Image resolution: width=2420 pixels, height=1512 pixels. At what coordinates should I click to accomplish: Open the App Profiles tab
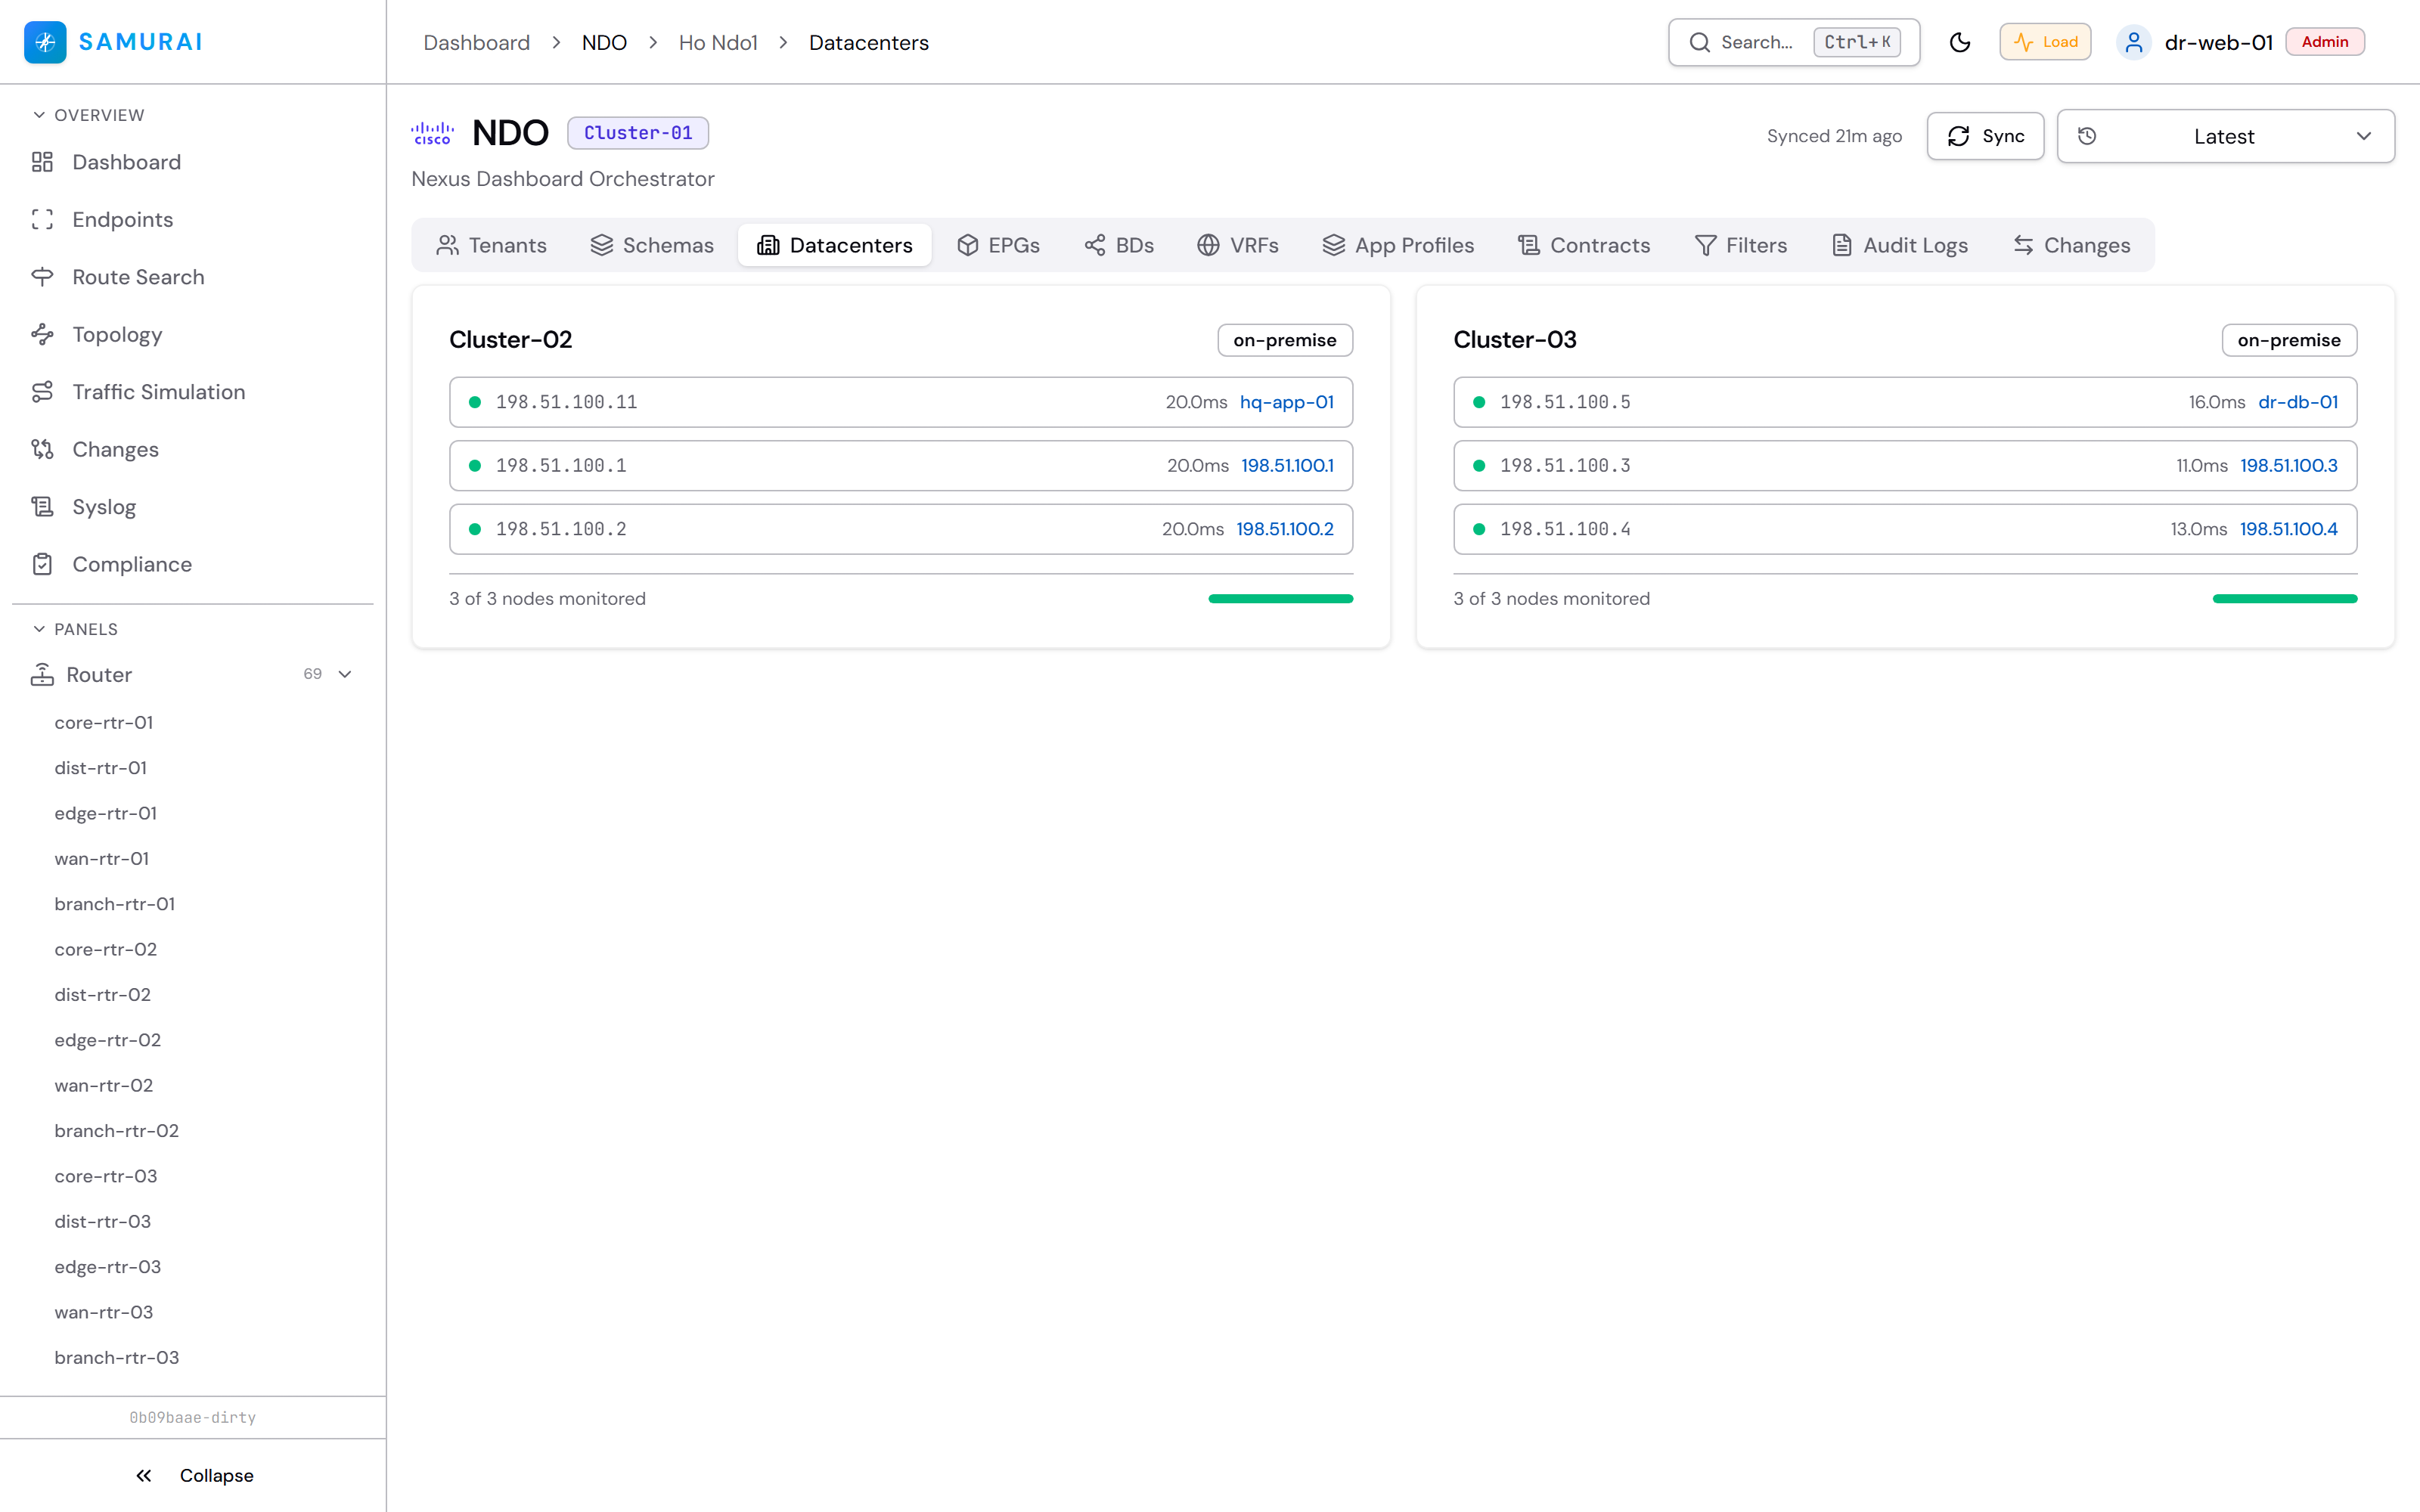pyautogui.click(x=1398, y=245)
